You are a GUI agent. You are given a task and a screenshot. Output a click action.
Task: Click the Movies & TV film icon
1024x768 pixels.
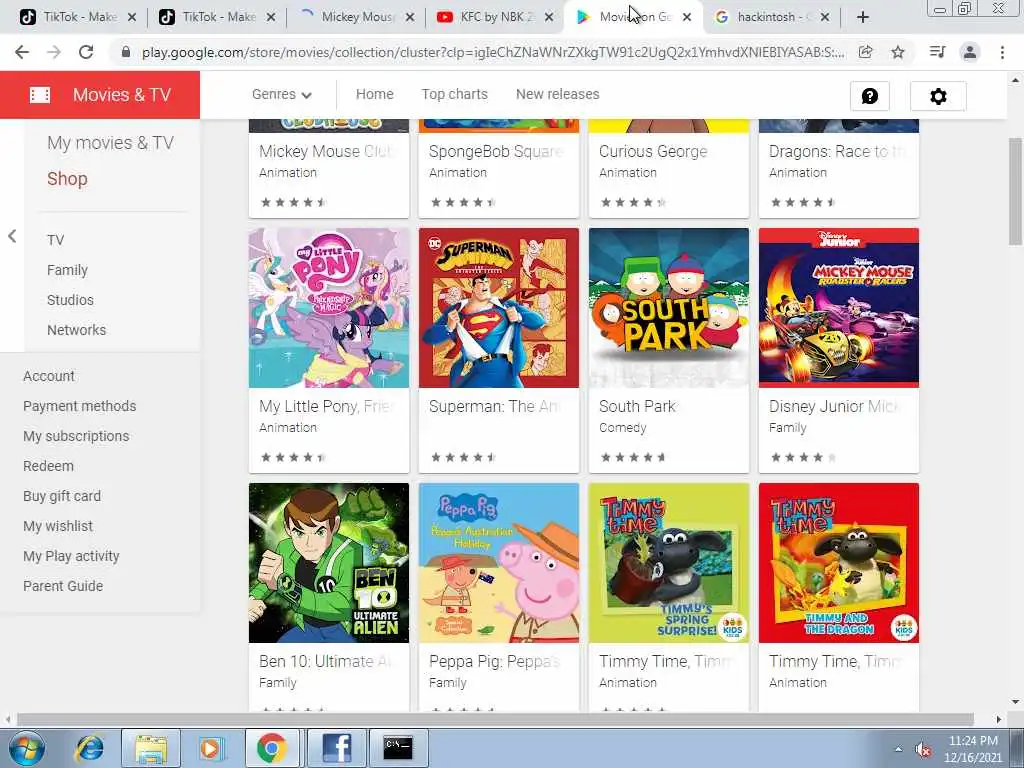click(x=40, y=95)
